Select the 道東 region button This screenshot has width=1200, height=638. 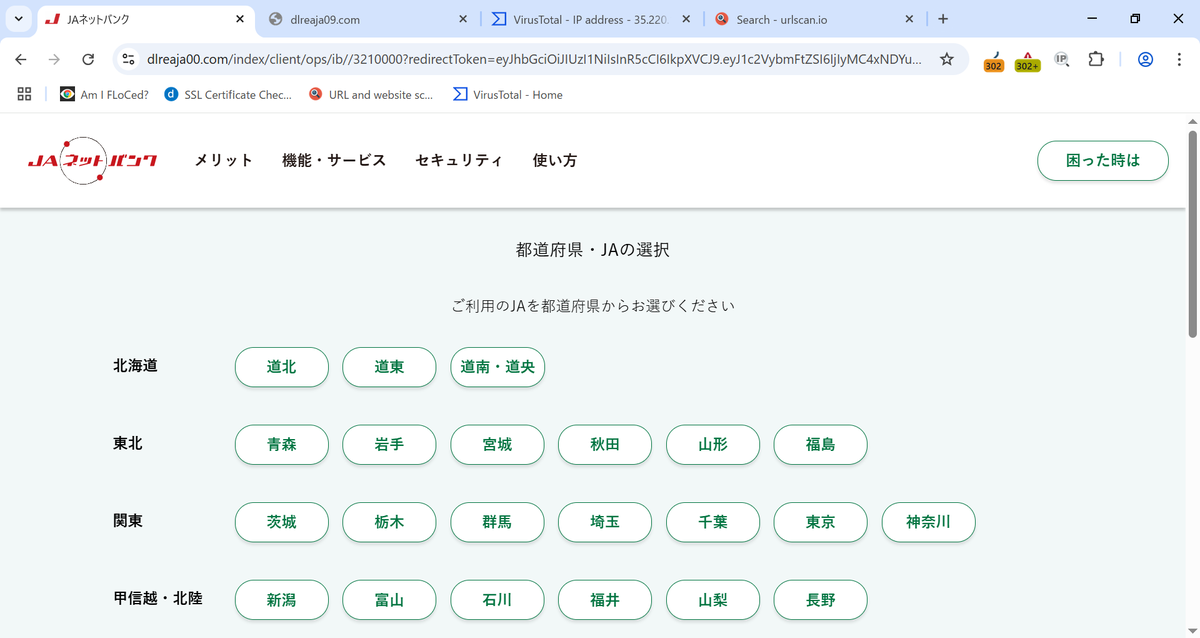[x=389, y=367]
